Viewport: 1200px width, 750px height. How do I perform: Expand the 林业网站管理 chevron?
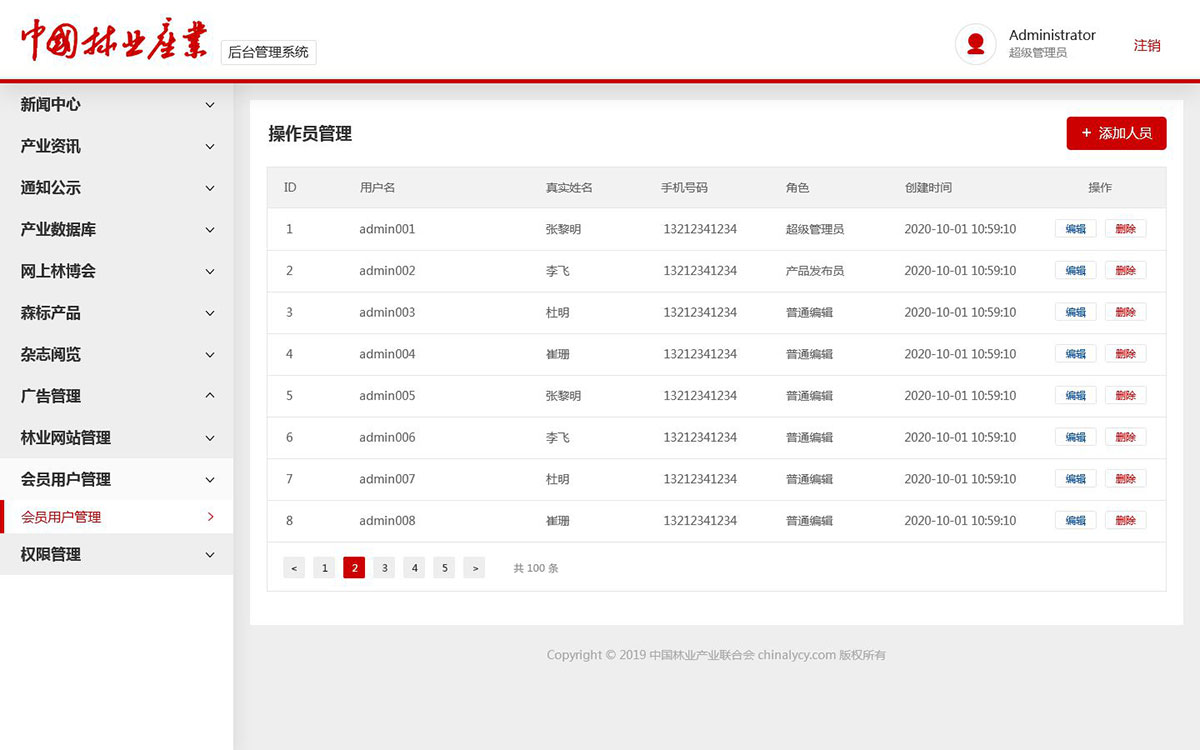(x=210, y=438)
